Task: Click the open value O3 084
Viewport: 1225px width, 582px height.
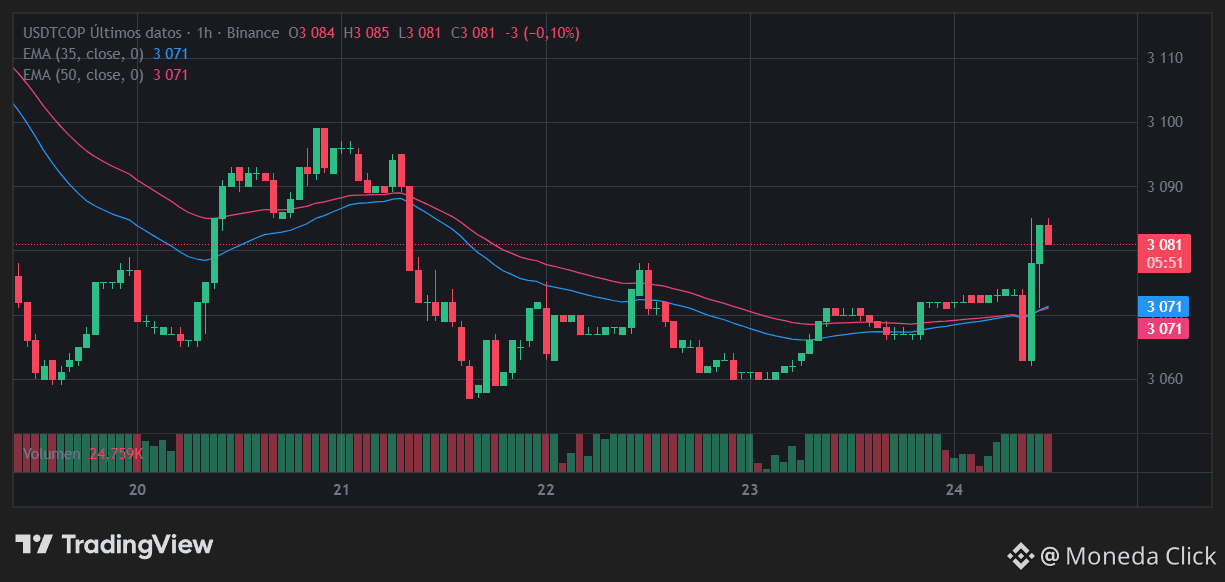Action: (x=311, y=33)
